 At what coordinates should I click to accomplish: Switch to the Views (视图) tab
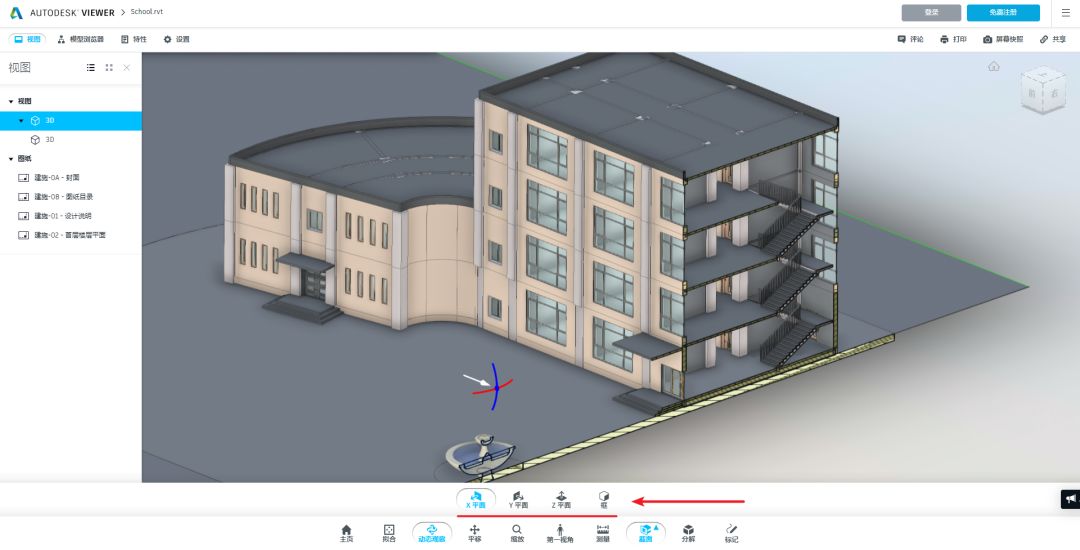coord(28,39)
